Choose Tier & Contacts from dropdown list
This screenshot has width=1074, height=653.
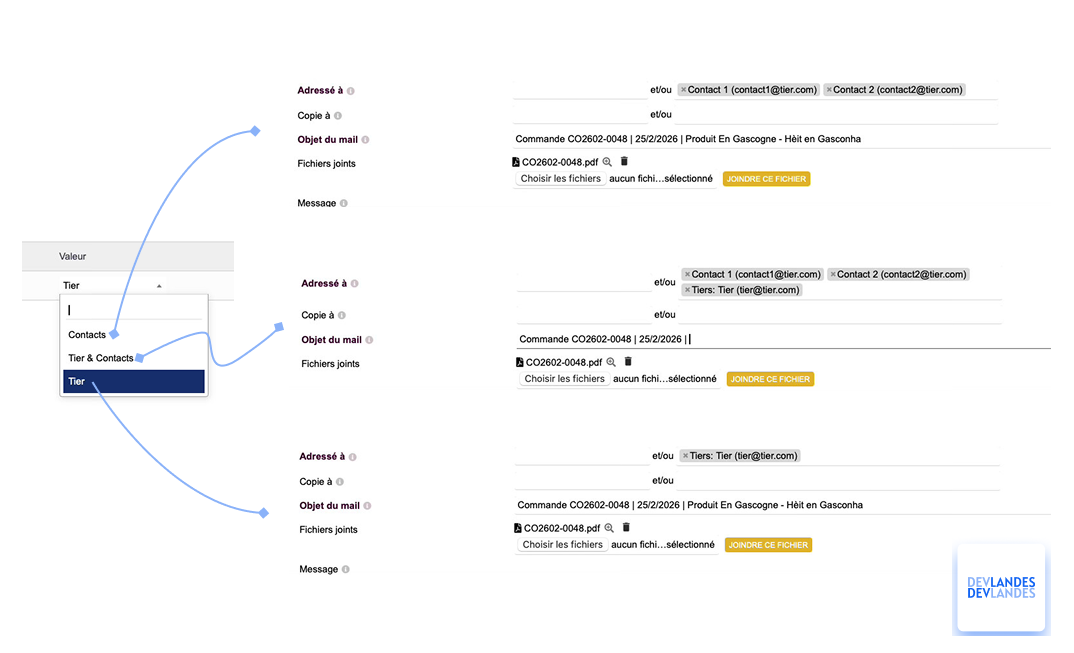[101, 358]
